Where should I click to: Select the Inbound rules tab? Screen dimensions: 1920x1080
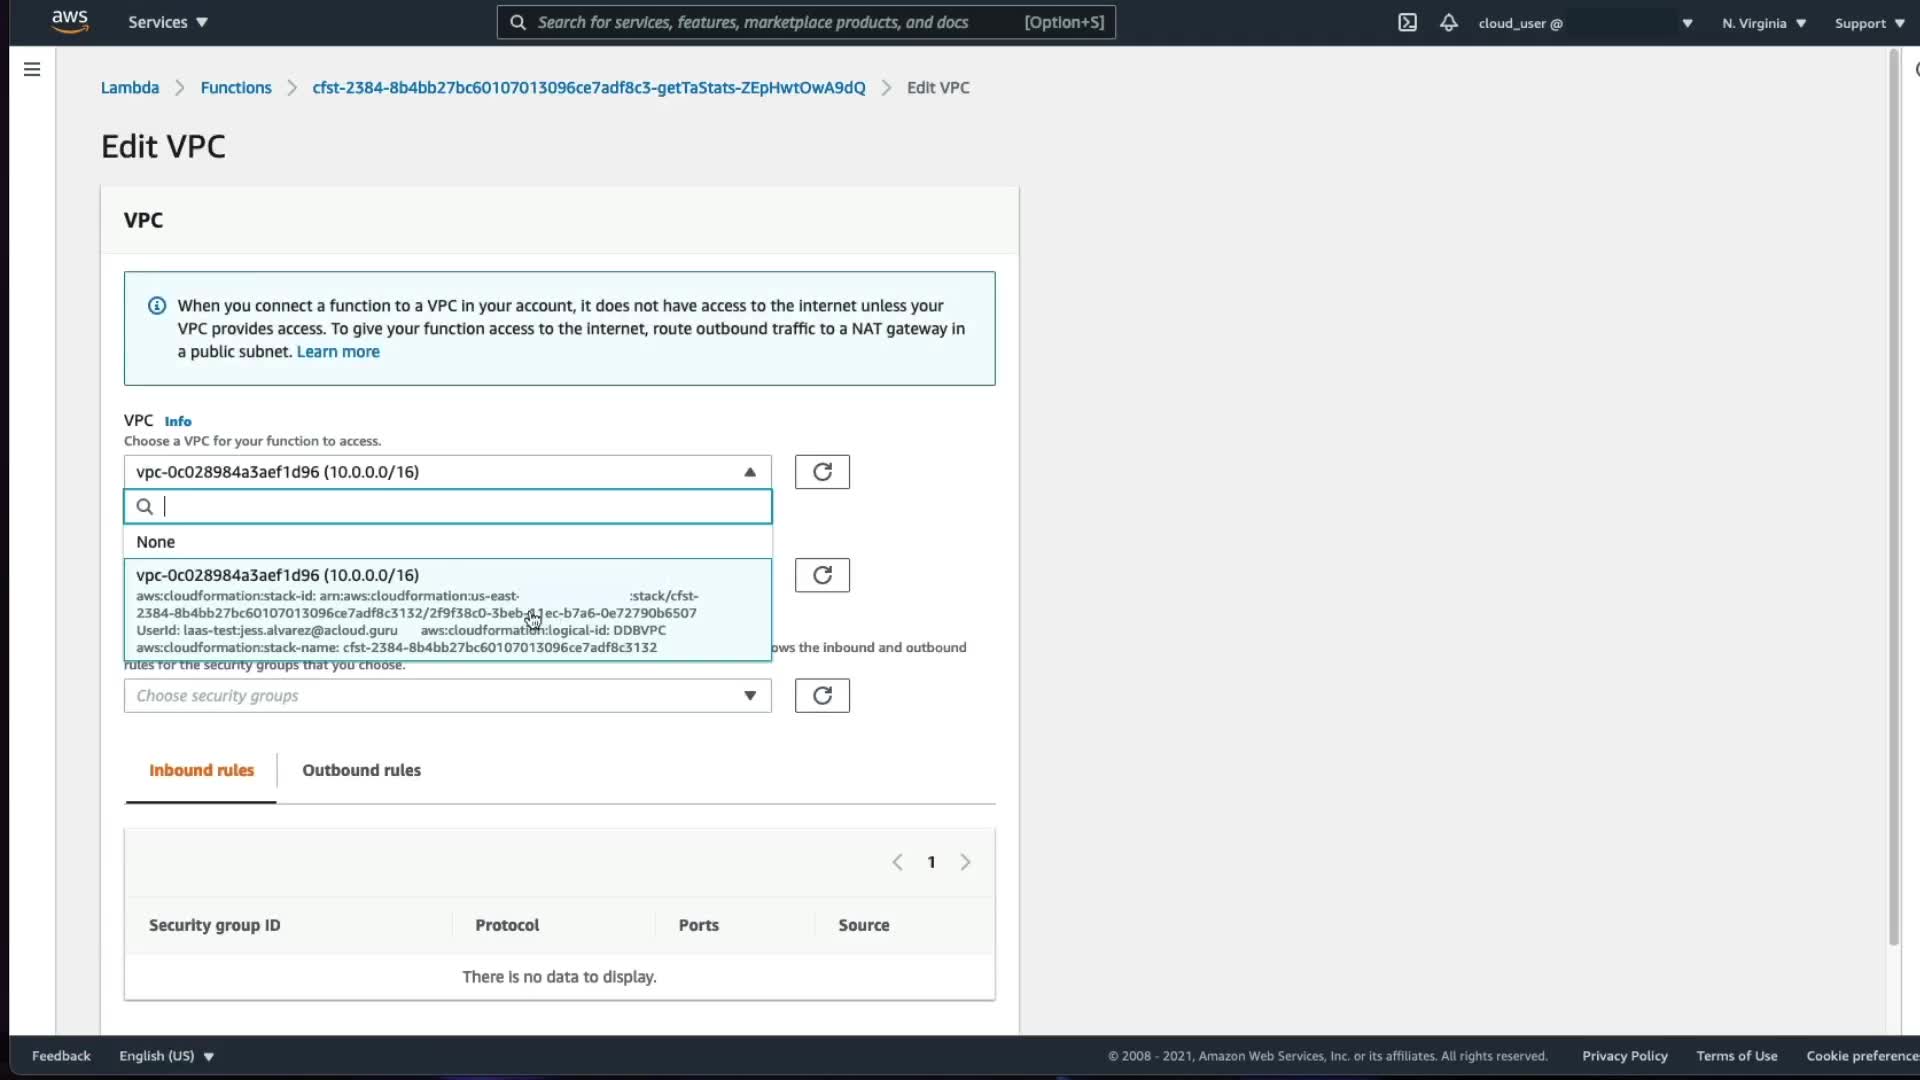pyautogui.click(x=201, y=770)
